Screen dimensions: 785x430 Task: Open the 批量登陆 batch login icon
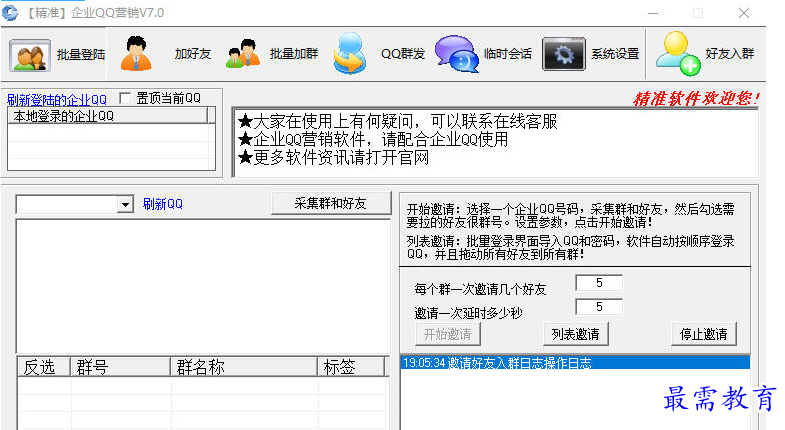click(30, 55)
